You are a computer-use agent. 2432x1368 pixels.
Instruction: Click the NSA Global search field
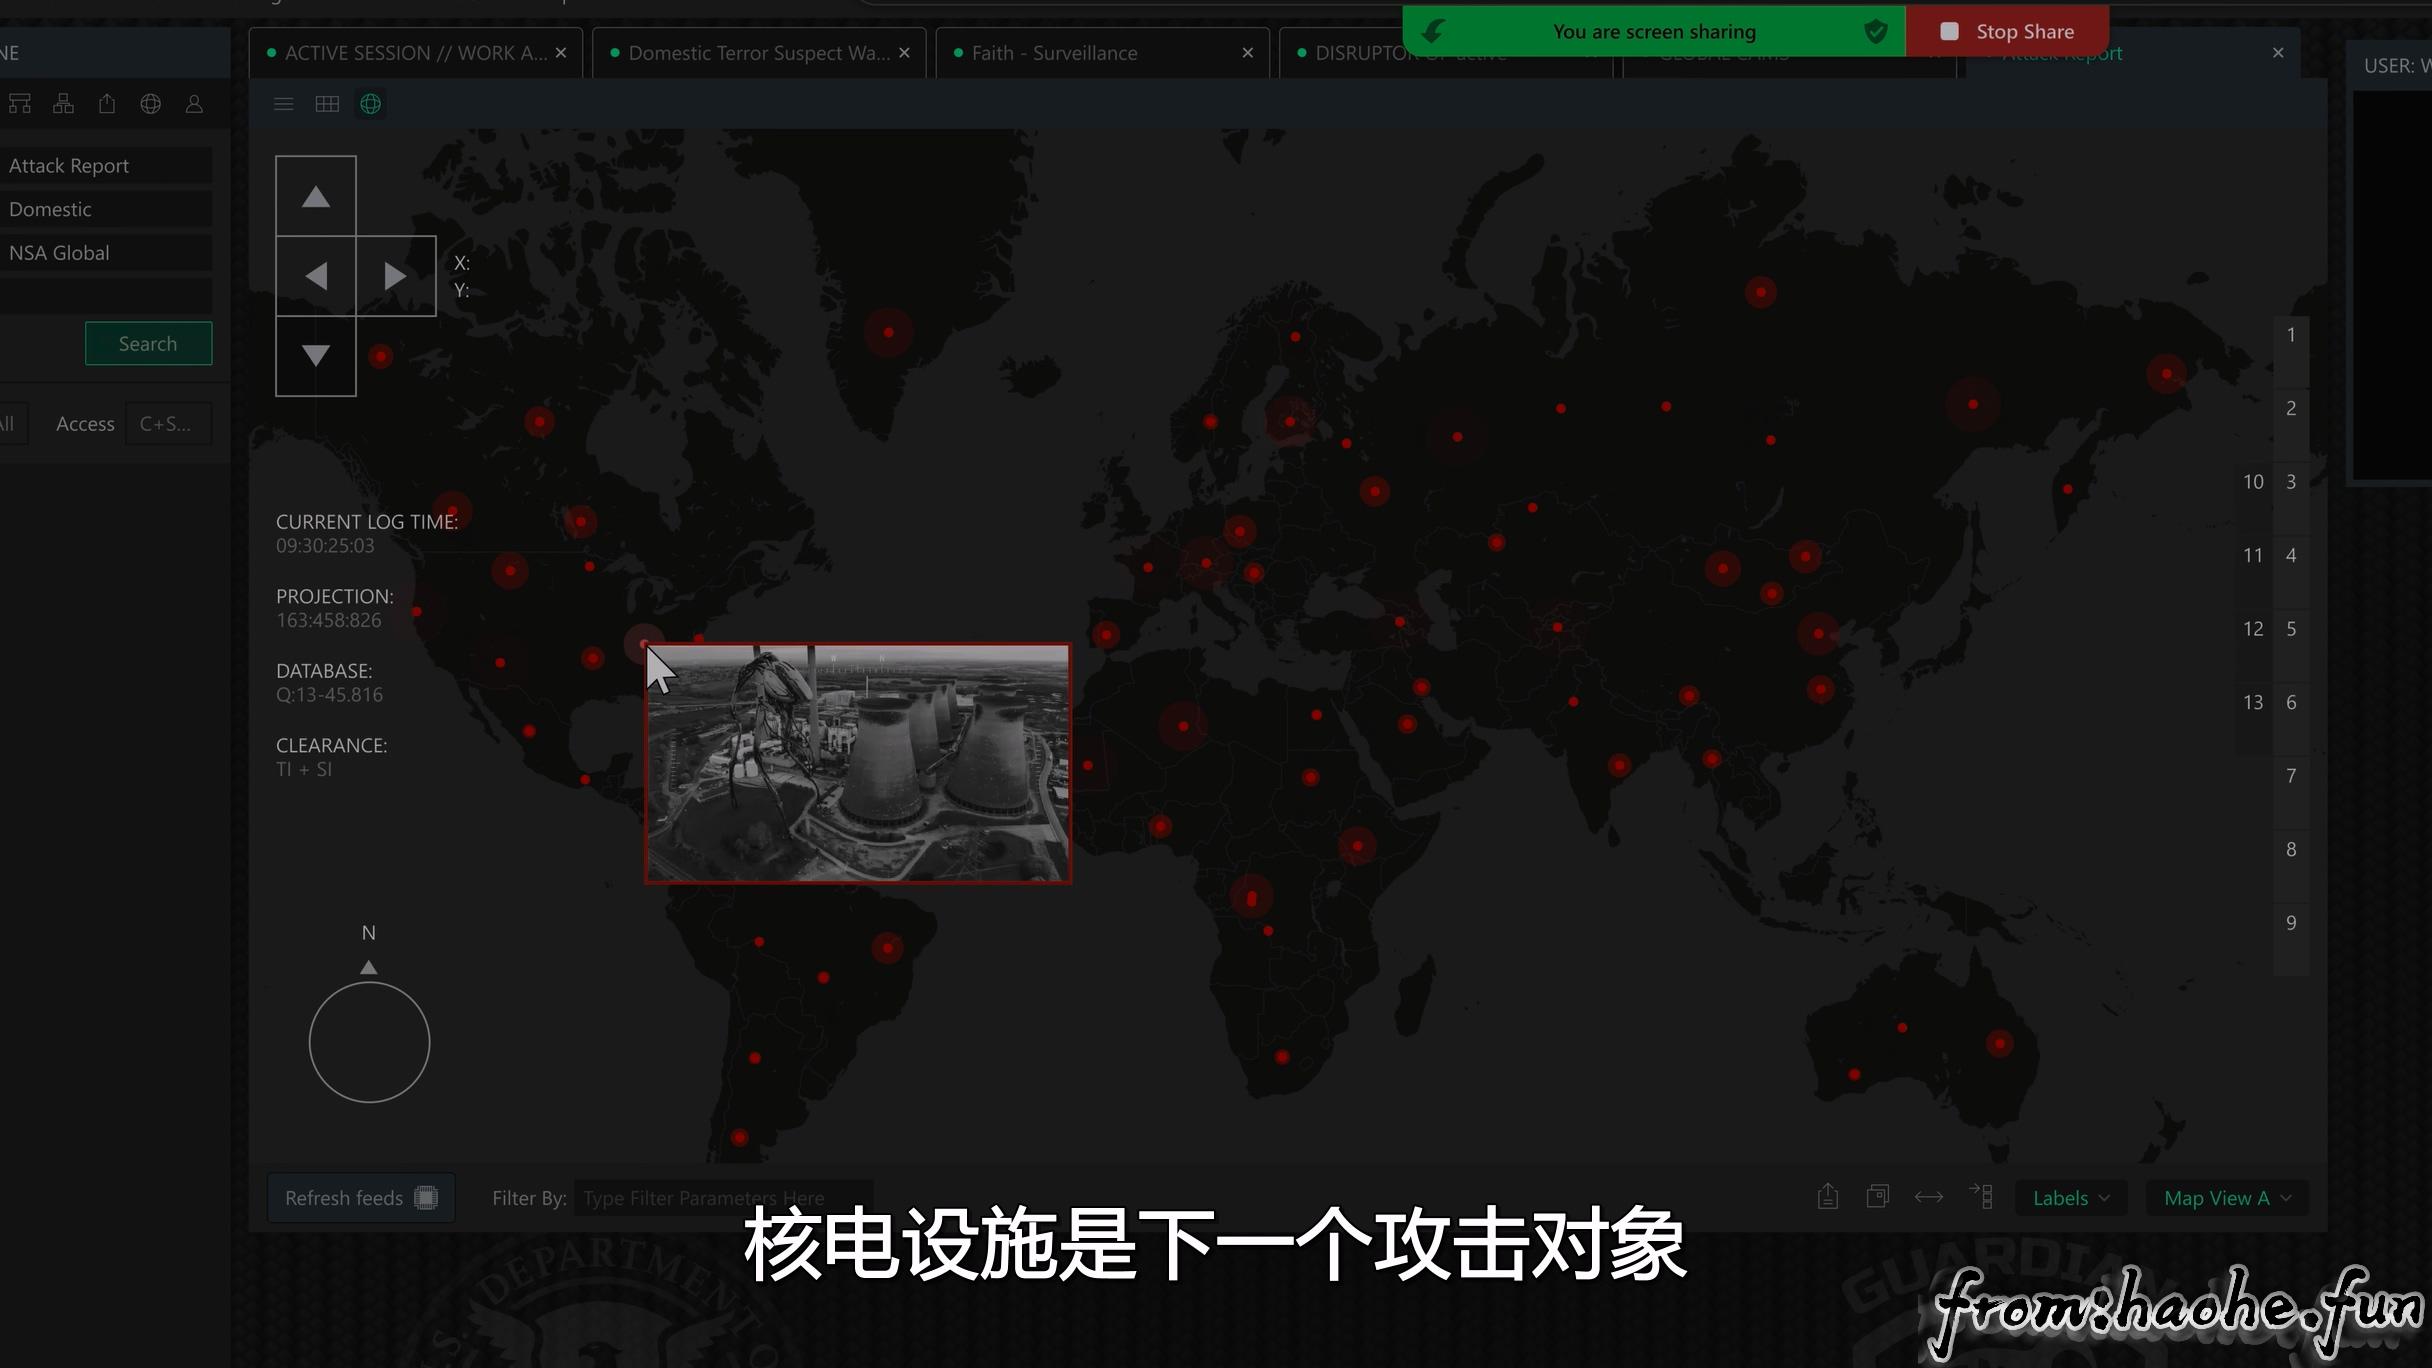point(106,253)
